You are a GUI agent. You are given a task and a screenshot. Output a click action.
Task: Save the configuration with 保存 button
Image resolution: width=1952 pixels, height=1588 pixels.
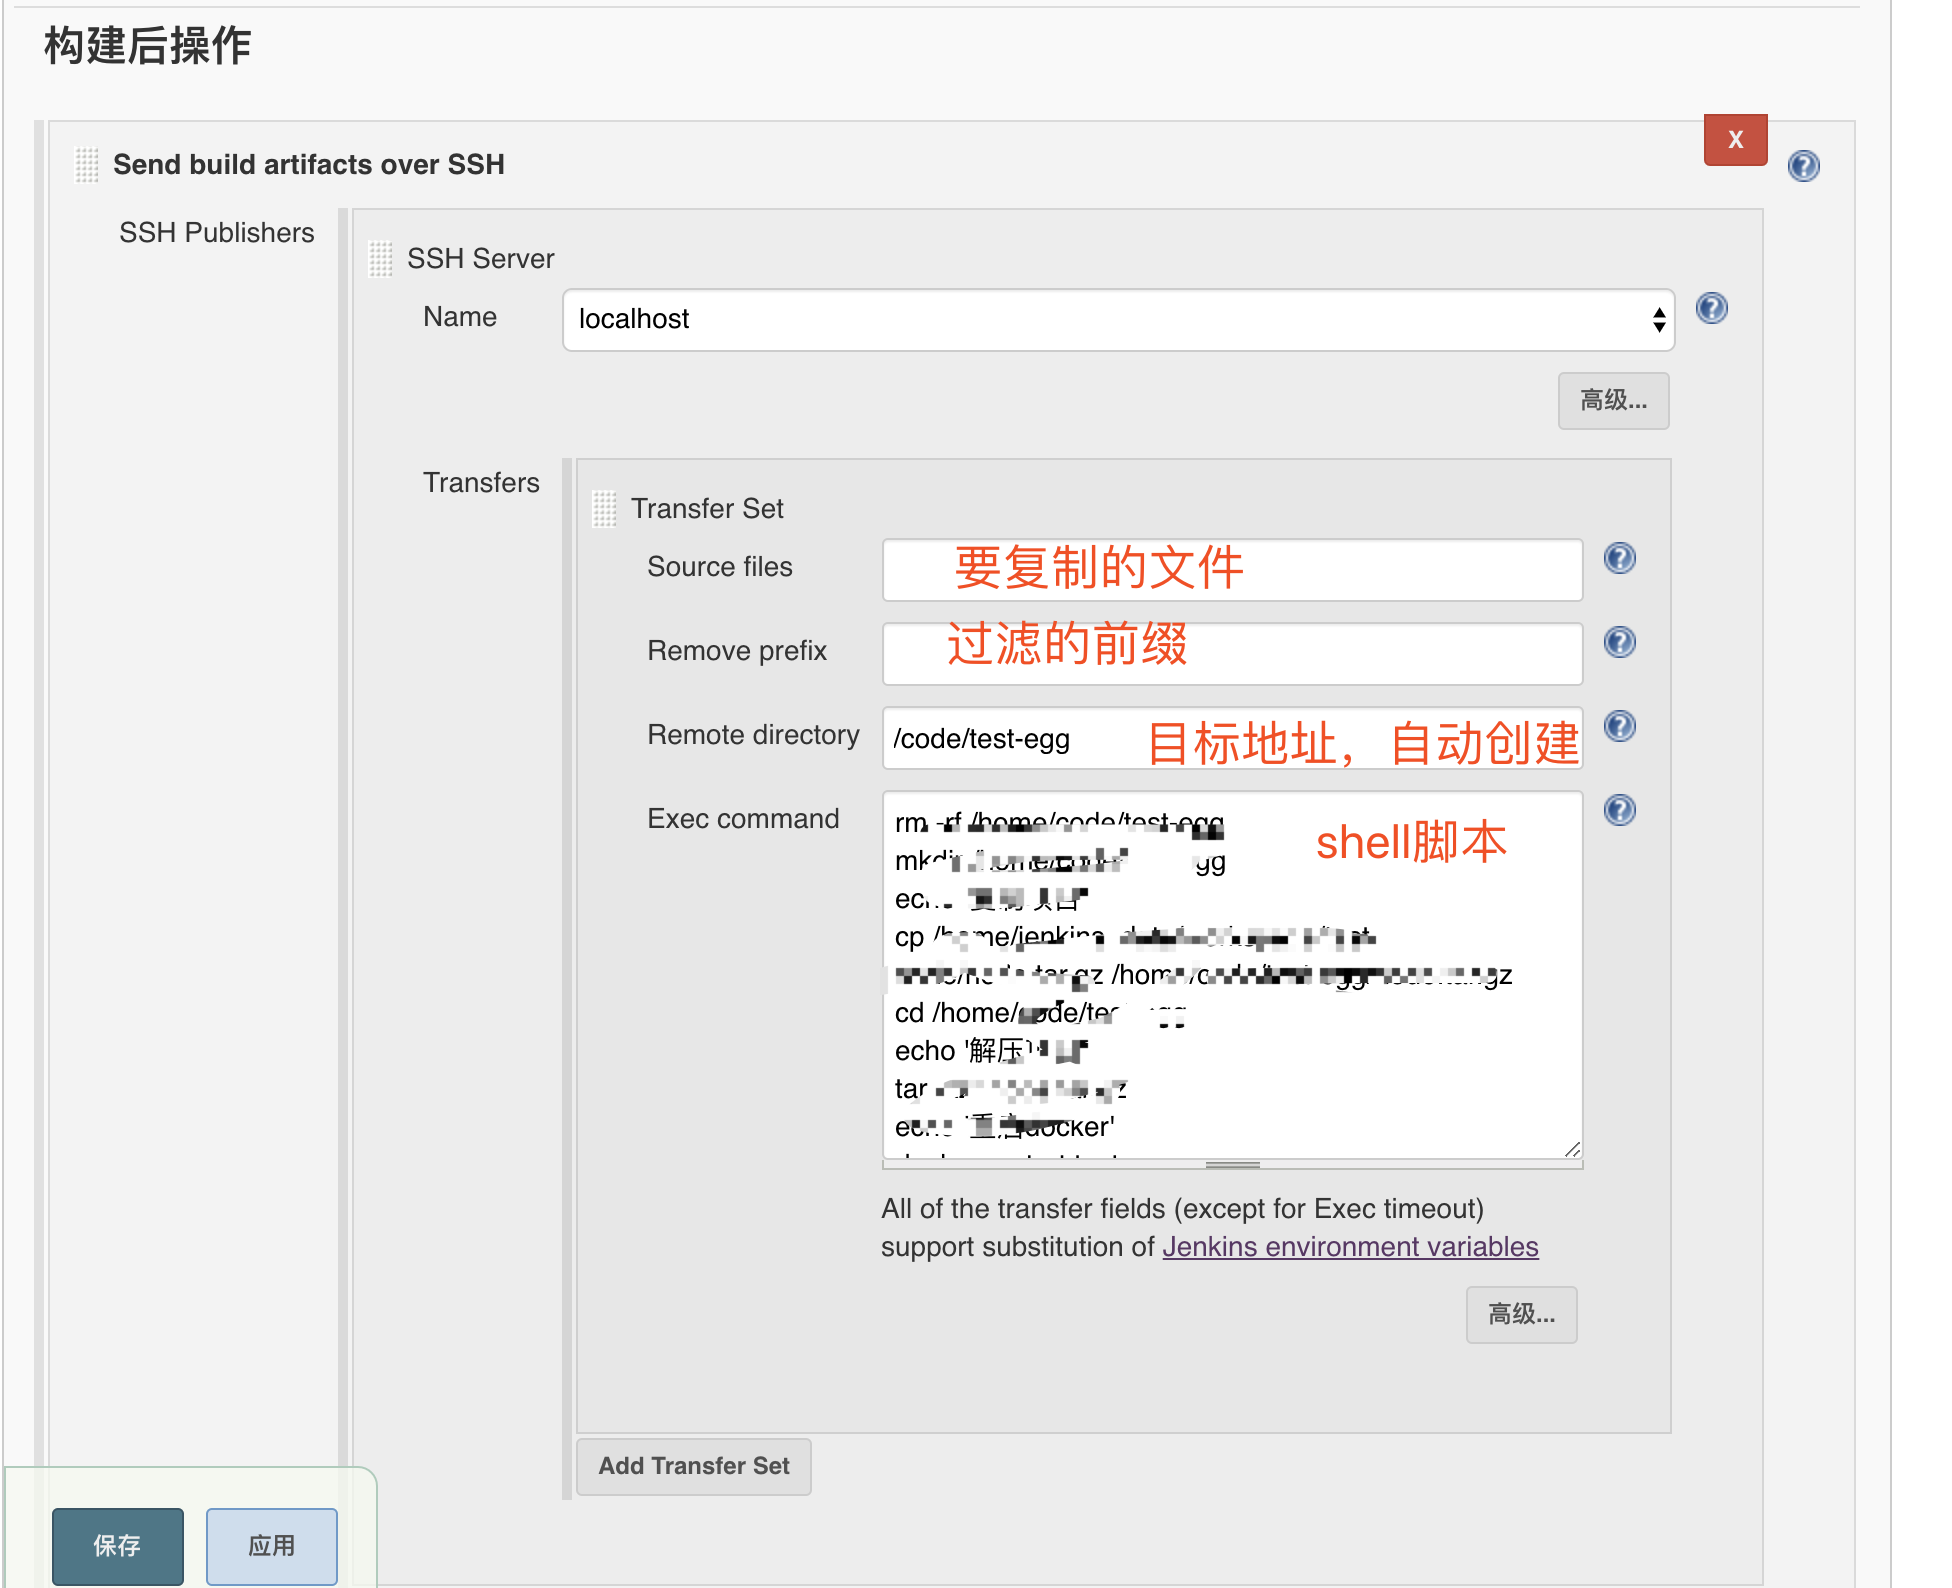(117, 1546)
